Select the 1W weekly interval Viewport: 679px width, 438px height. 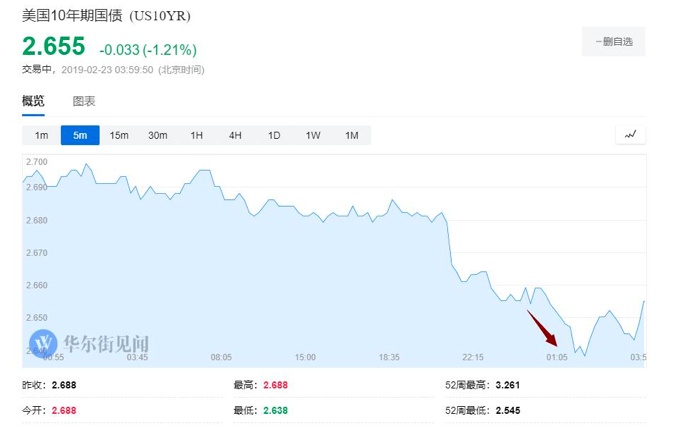(x=313, y=135)
